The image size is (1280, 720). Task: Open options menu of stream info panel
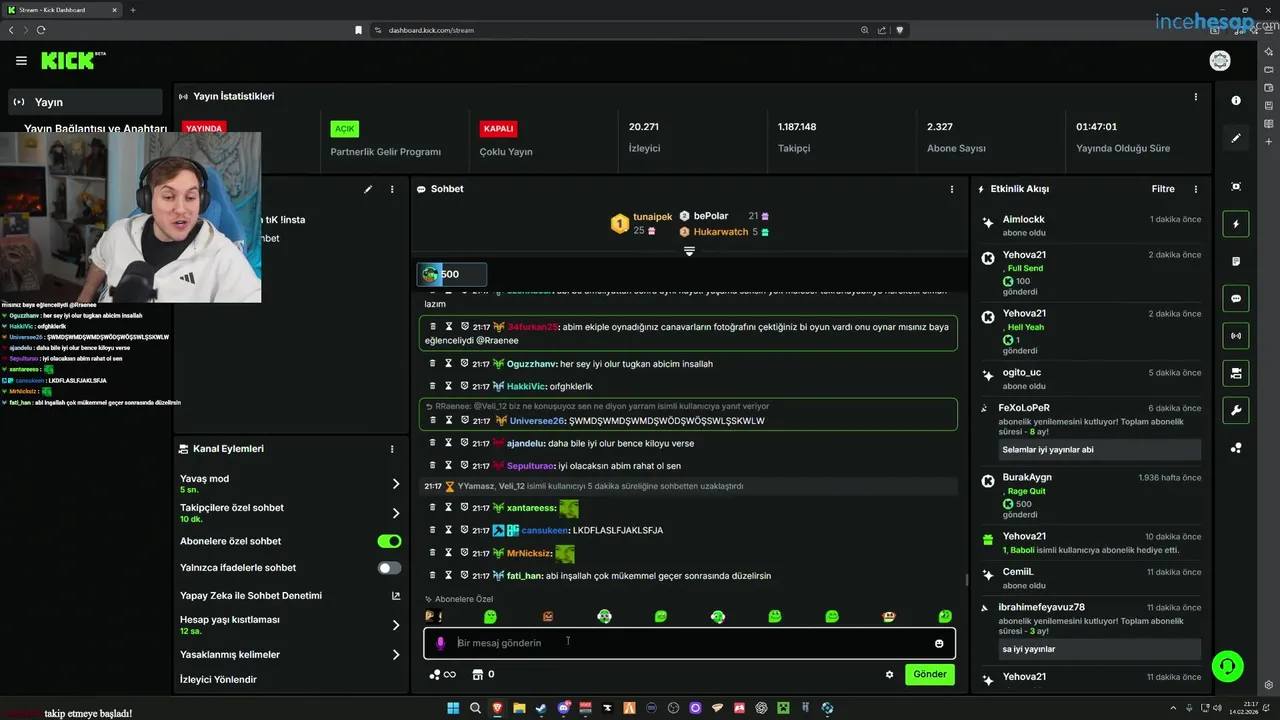point(392,189)
